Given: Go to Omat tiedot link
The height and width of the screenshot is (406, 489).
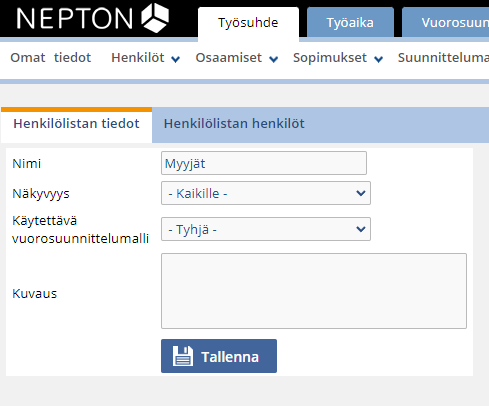Looking at the screenshot, I should [x=51, y=58].
